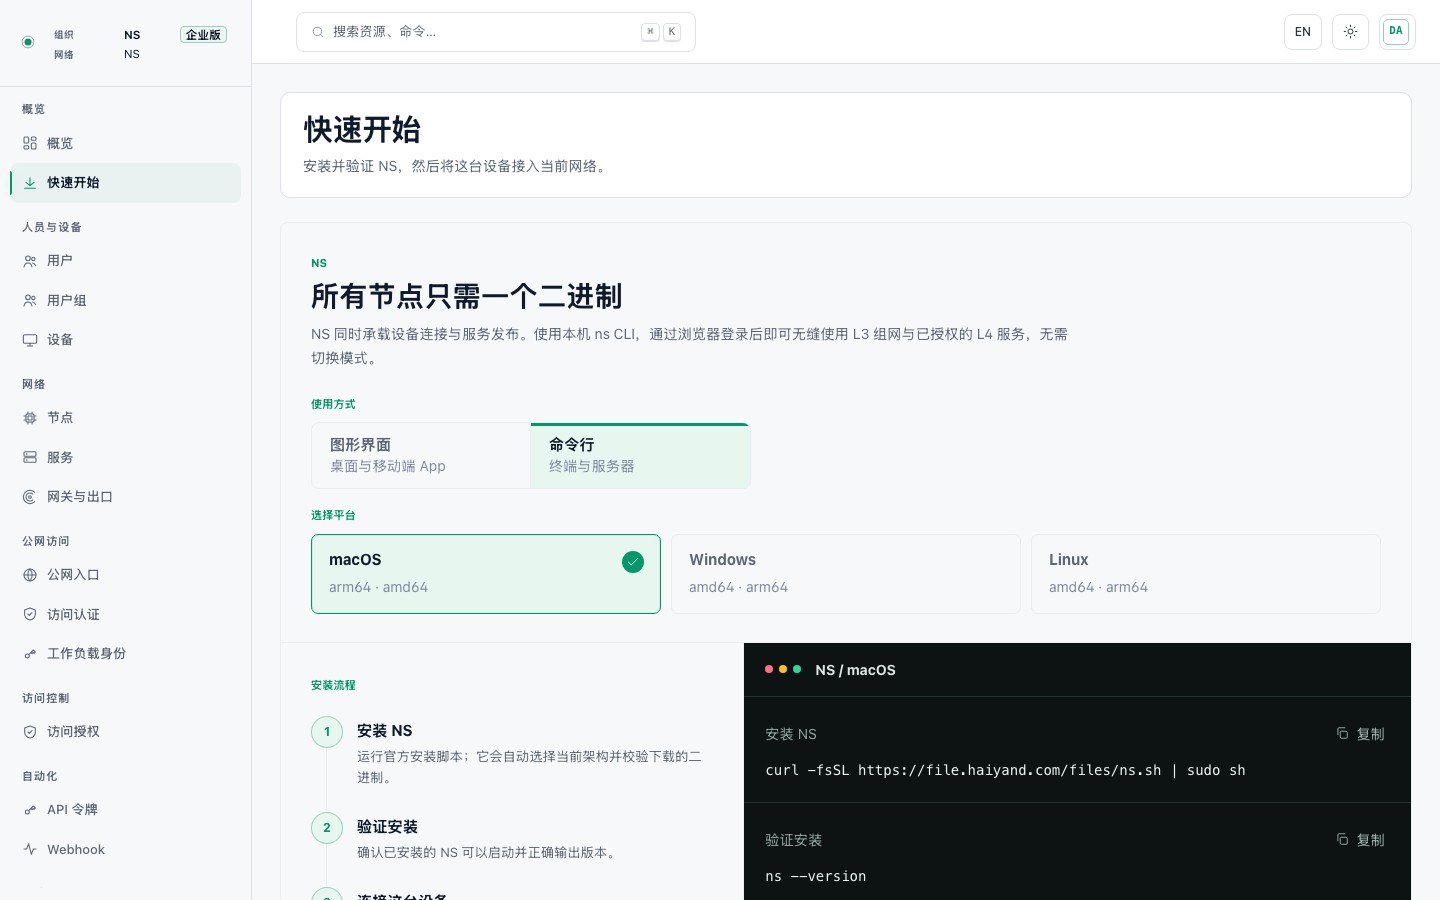Click the 节点 chip icon
This screenshot has width=1440, height=900.
coord(30,418)
